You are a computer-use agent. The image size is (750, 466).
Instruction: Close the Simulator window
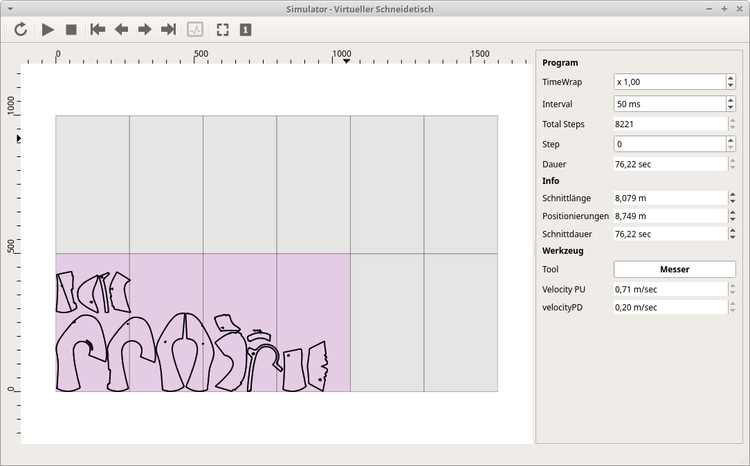[x=739, y=9]
